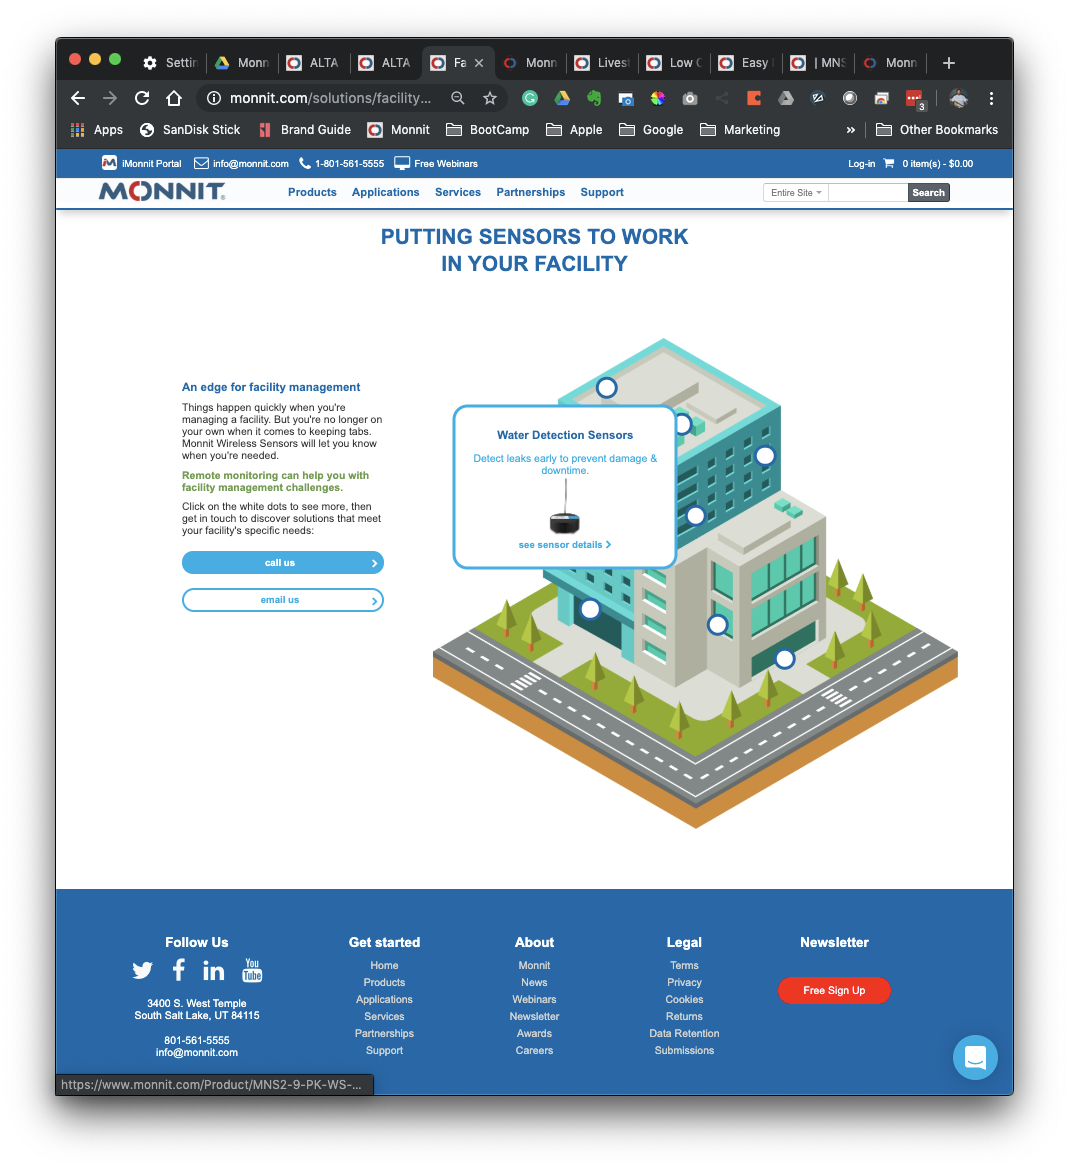Viewport: 1069px width, 1169px height.
Task: Open the hidden bookmarks chevron
Action: click(851, 129)
